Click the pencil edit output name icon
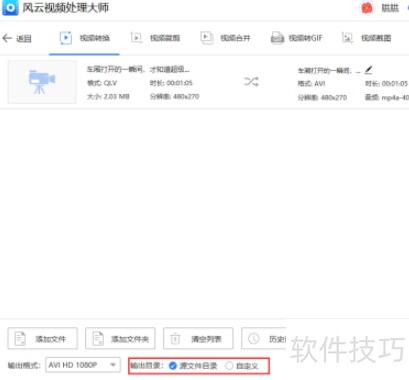409x380 pixels. 368,70
